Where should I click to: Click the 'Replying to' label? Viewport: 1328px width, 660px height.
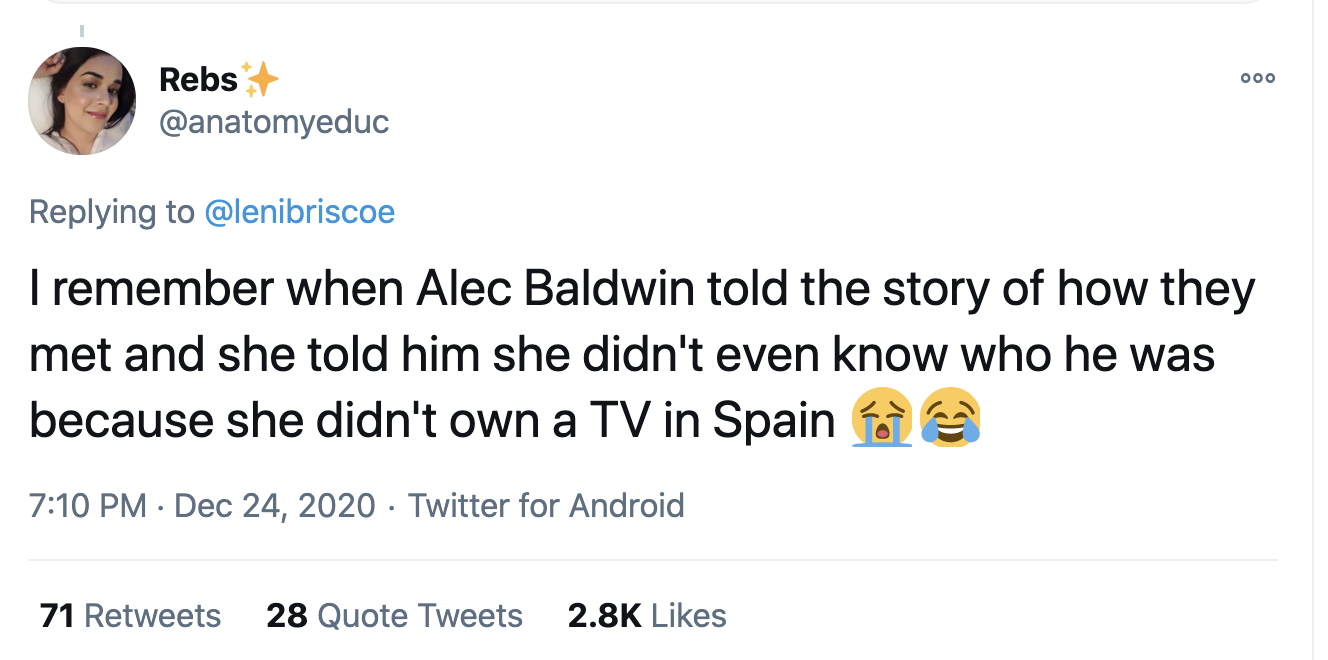tap(112, 212)
